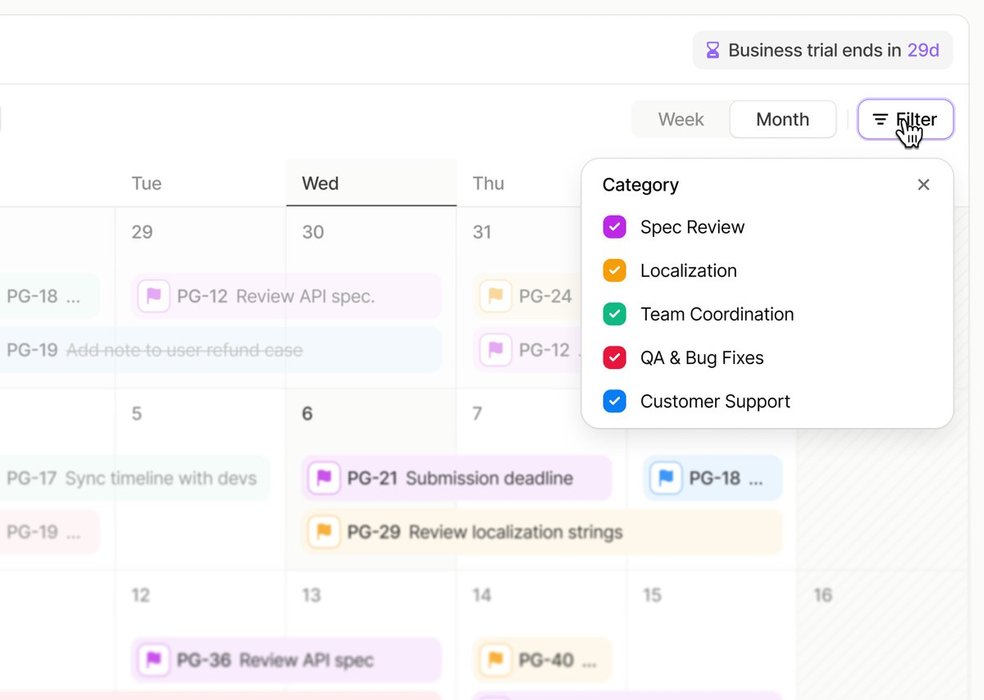Click the orange flag icon on PG-40
This screenshot has width=984, height=700.
495,660
